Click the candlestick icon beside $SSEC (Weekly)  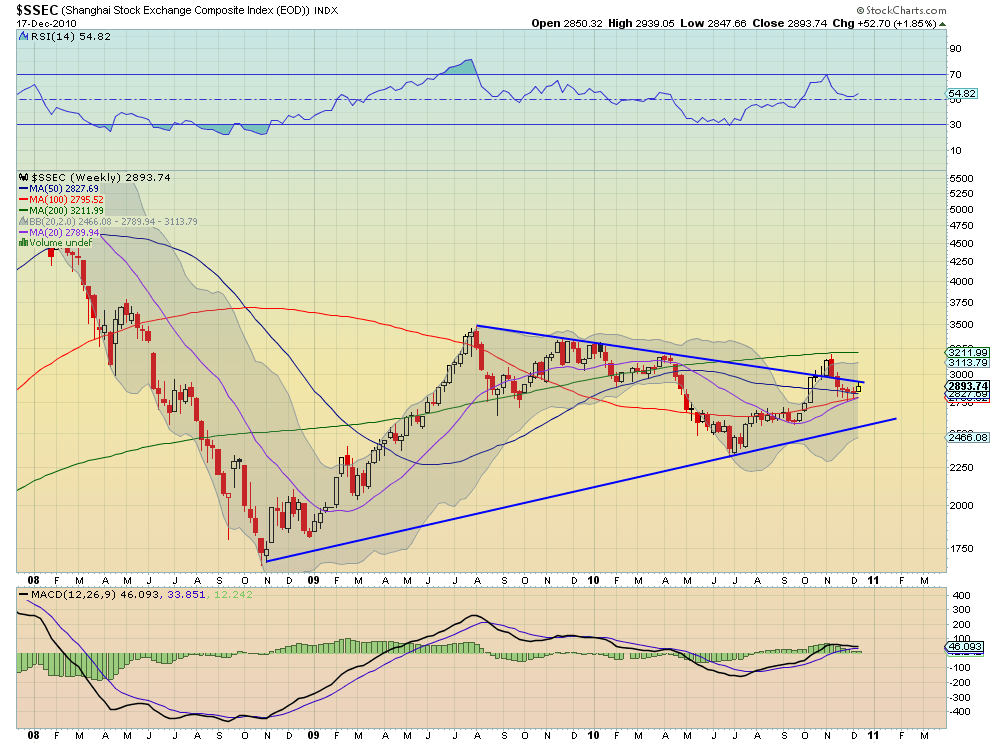click(24, 177)
